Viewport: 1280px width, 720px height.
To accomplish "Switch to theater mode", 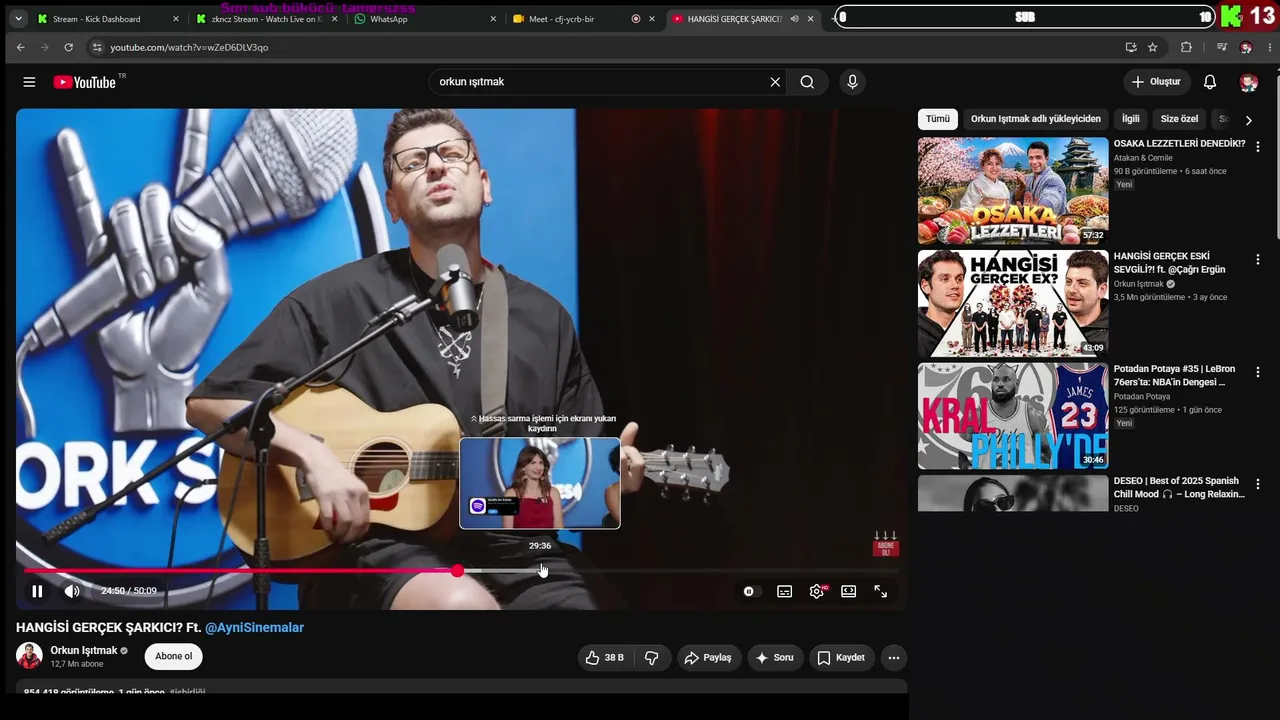I will tap(849, 591).
